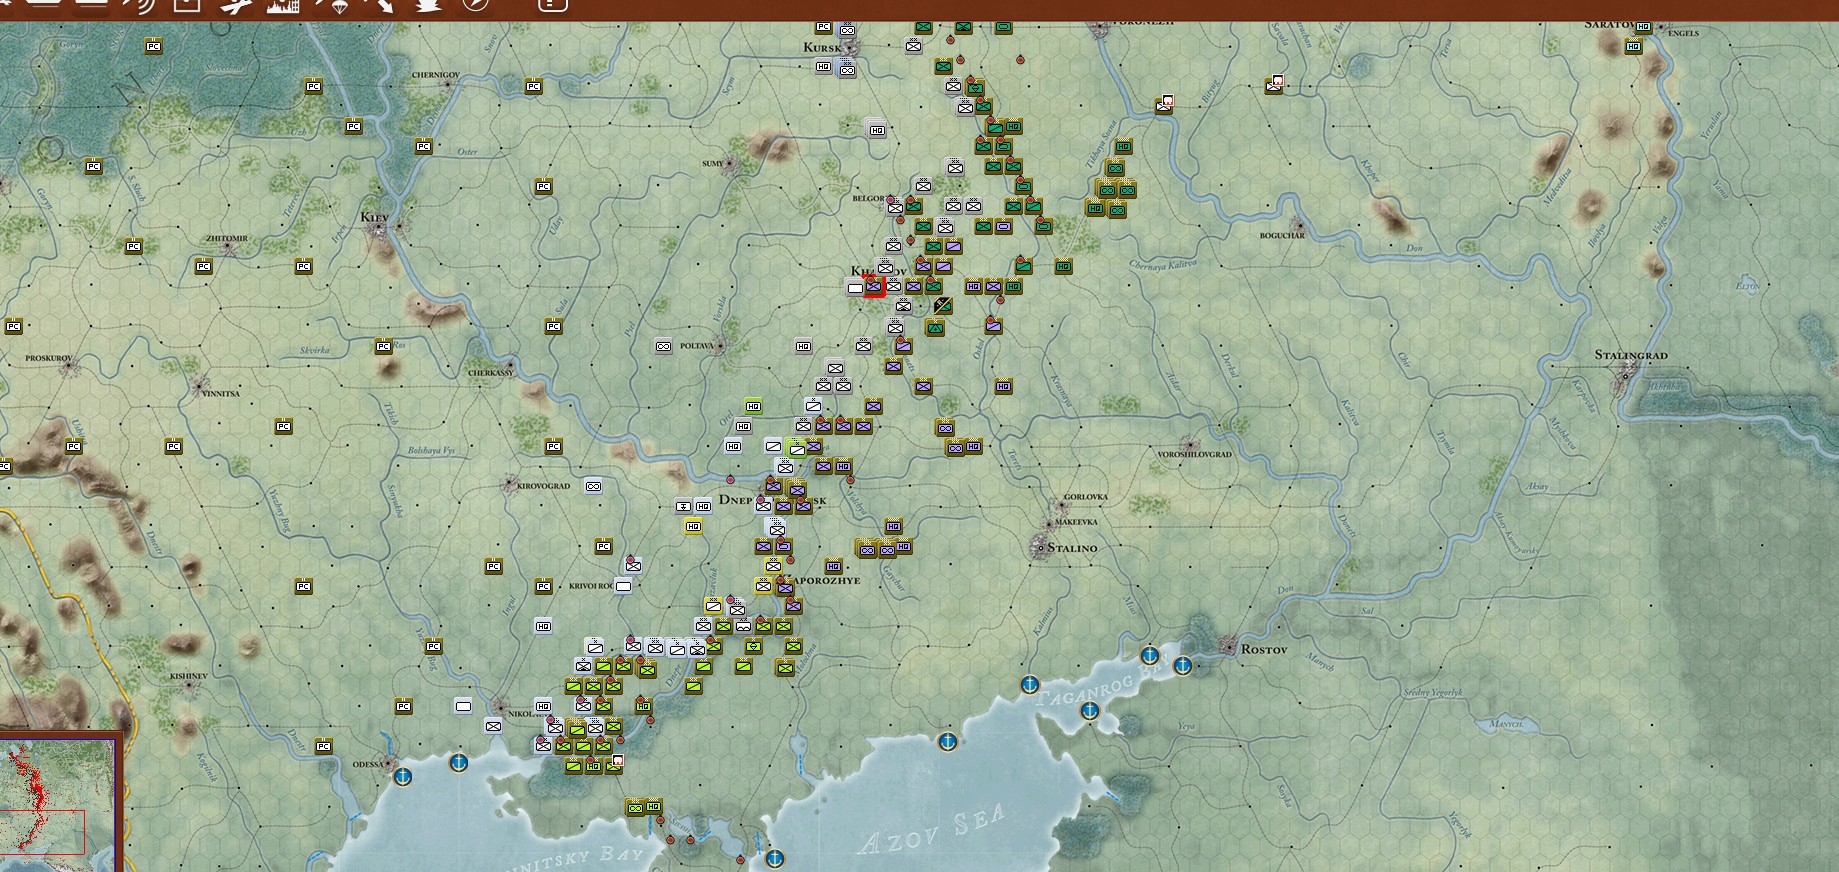Select the black-and-green diagonal counter southeast of Kharkov
The height and width of the screenshot is (872, 1839).
[942, 305]
